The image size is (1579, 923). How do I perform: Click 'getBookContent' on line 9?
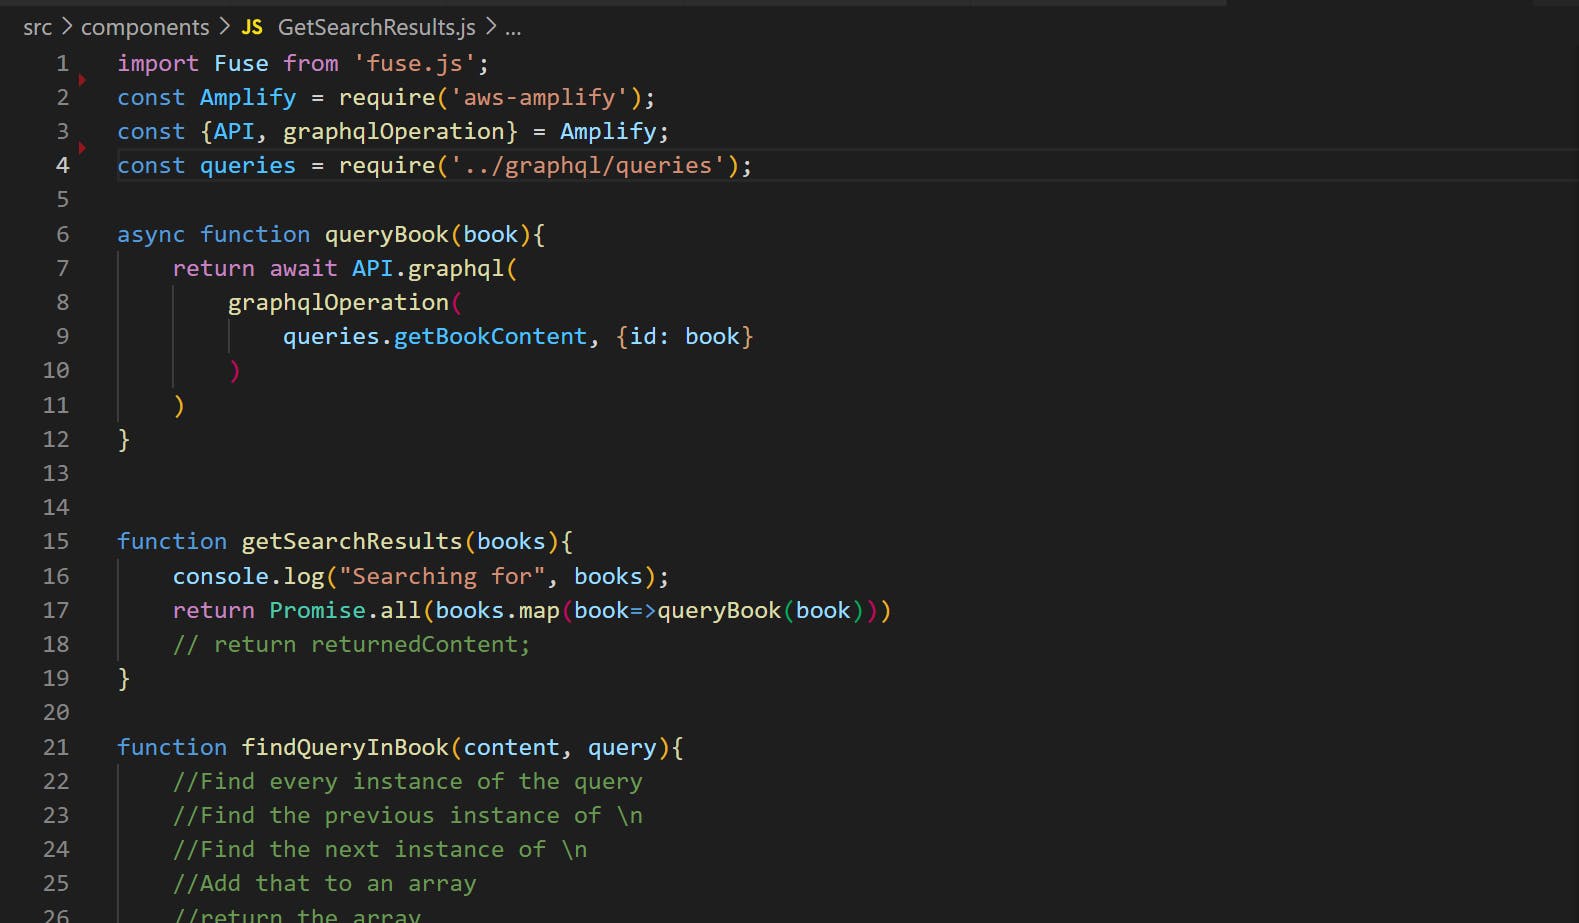(x=490, y=336)
